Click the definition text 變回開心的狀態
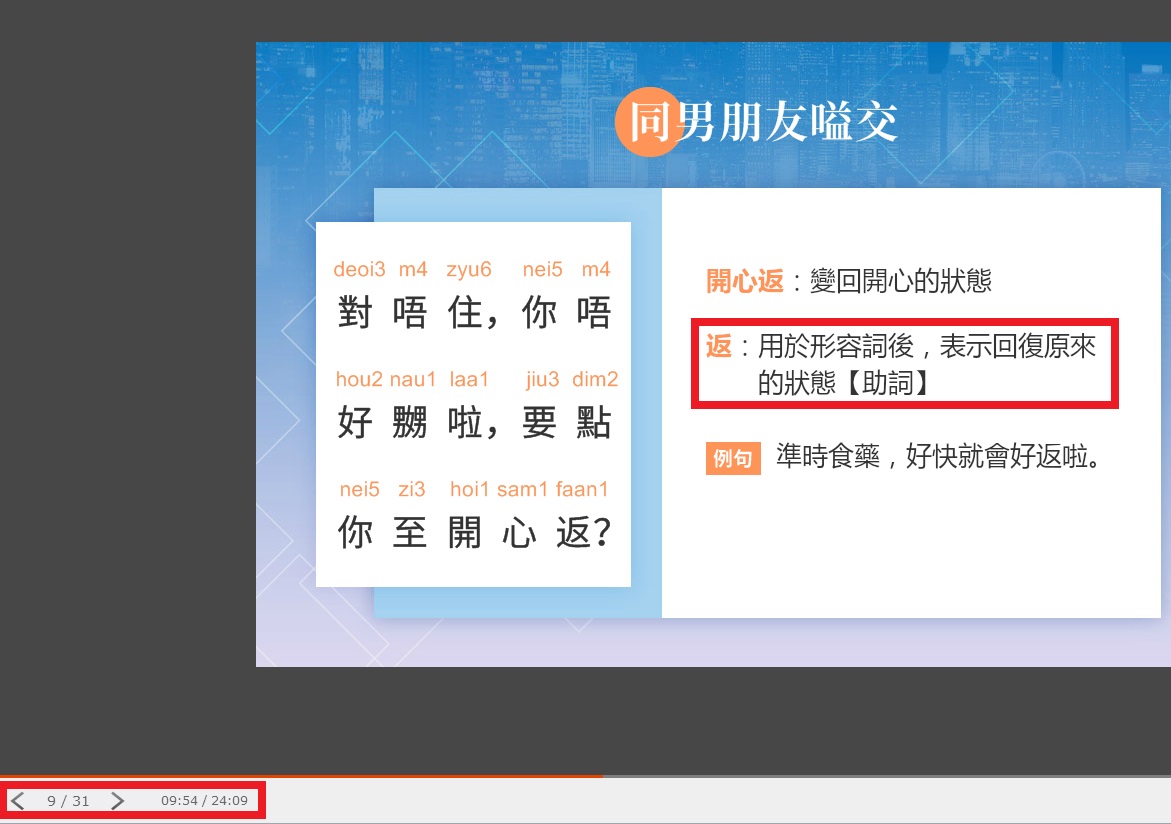The width and height of the screenshot is (1171, 824). [900, 281]
